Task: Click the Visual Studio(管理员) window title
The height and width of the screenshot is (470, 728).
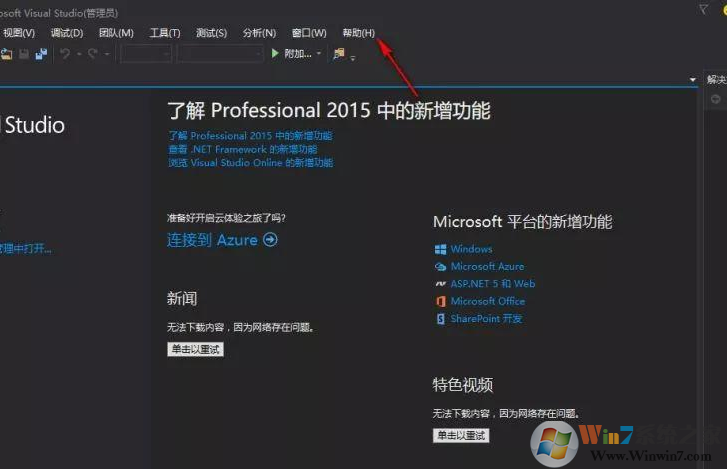Action: coord(59,13)
